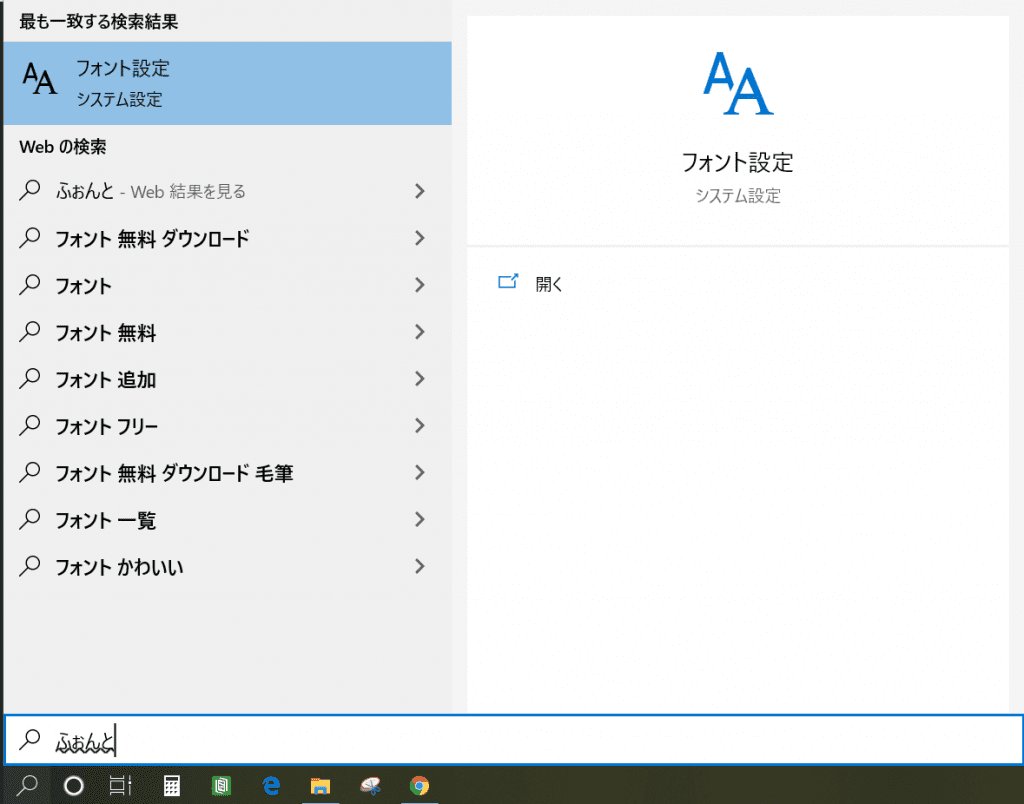
Task: Launch Calculator from the taskbar
Action: tap(172, 786)
